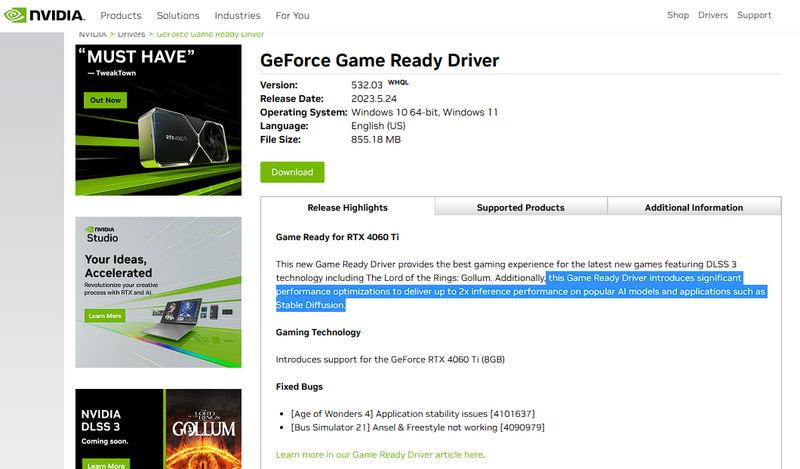The image size is (800, 469).
Task: Click the English (US) language value
Action: (x=379, y=126)
